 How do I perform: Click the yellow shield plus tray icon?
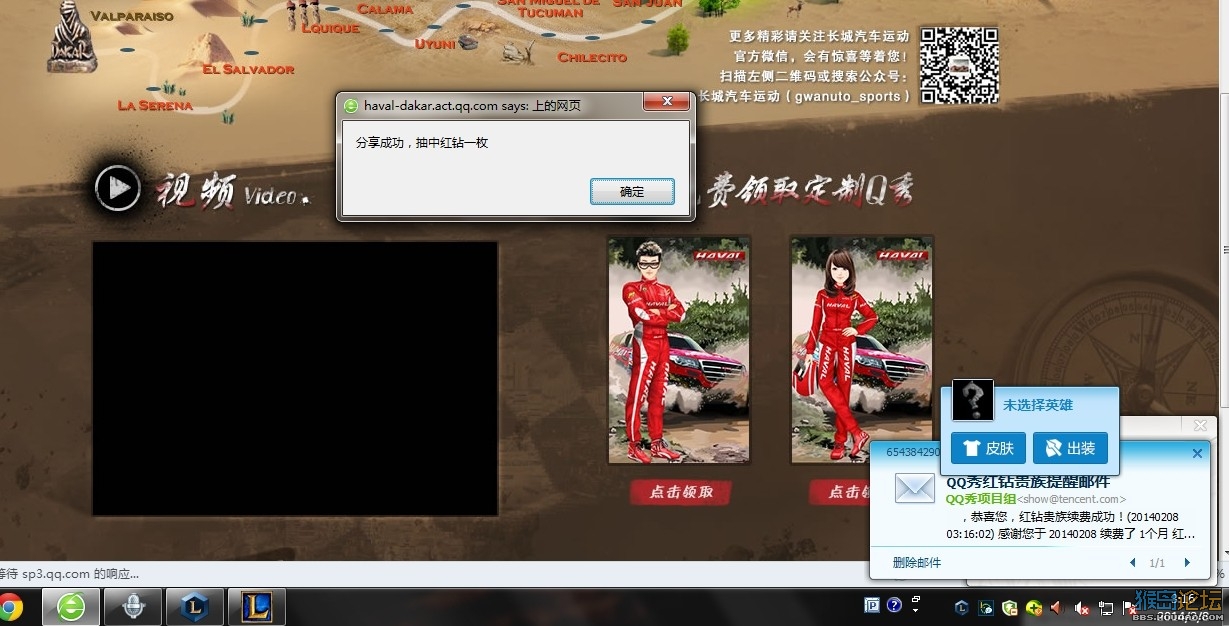1034,607
